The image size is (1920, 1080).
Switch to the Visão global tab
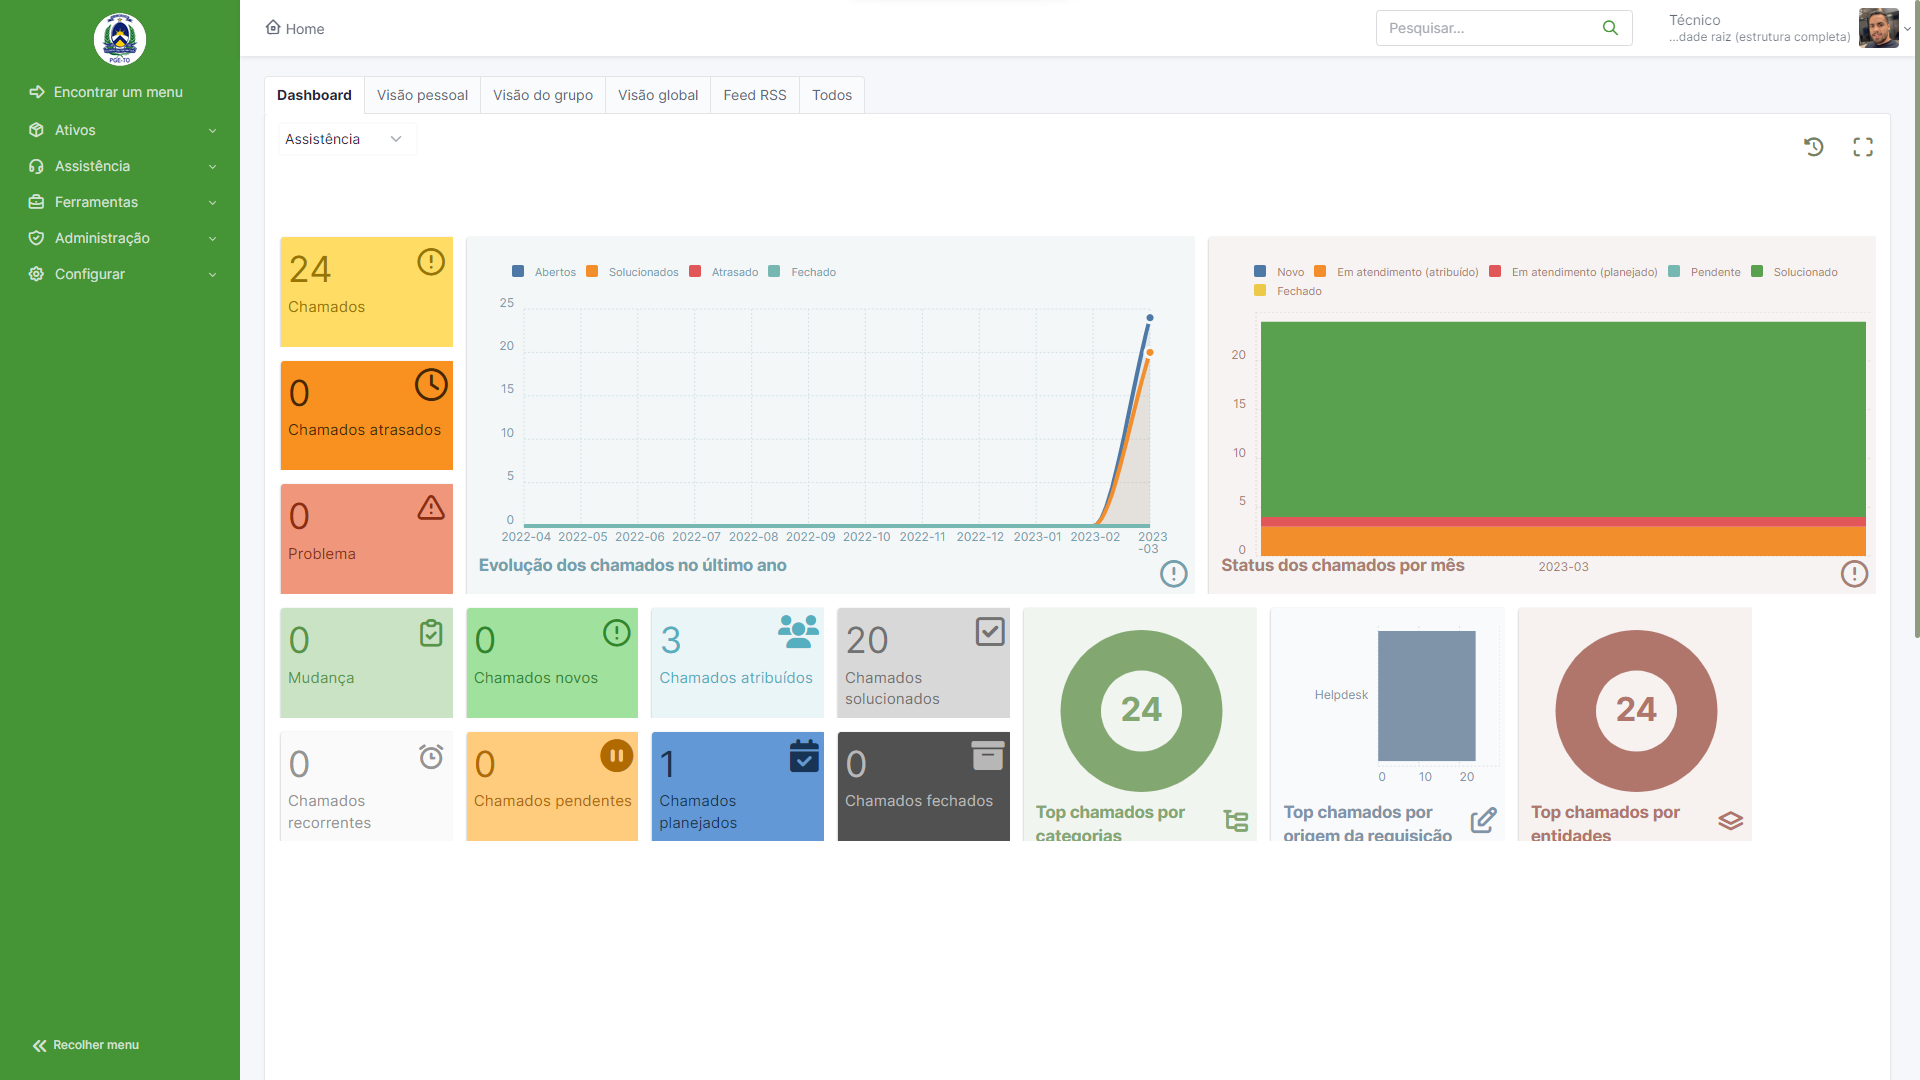[x=658, y=95]
